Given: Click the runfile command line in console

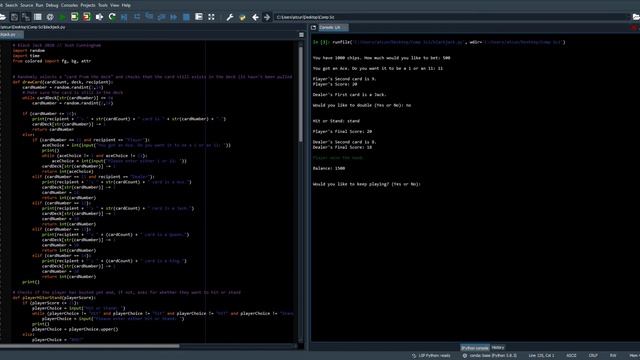Looking at the screenshot, I should point(439,42).
